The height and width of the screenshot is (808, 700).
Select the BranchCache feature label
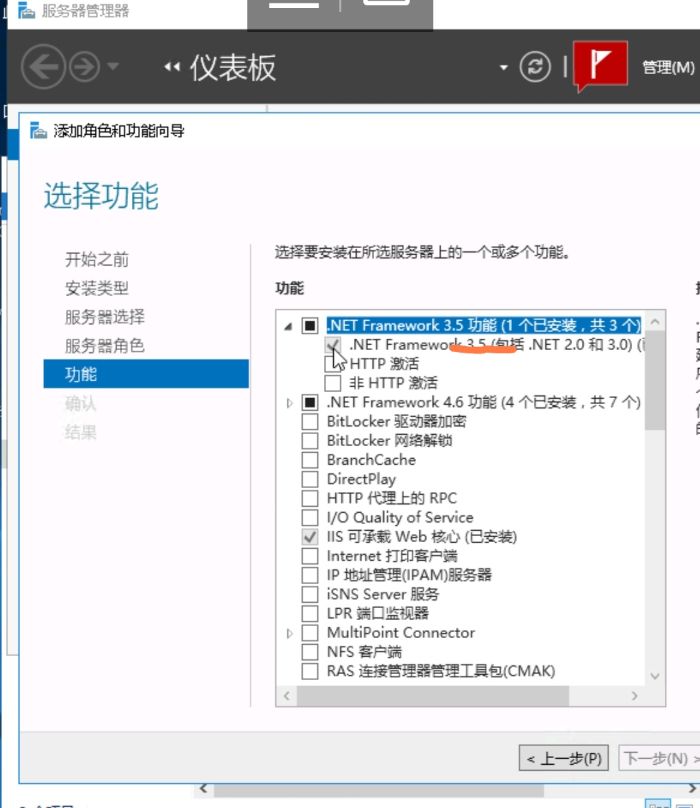pyautogui.click(x=371, y=460)
